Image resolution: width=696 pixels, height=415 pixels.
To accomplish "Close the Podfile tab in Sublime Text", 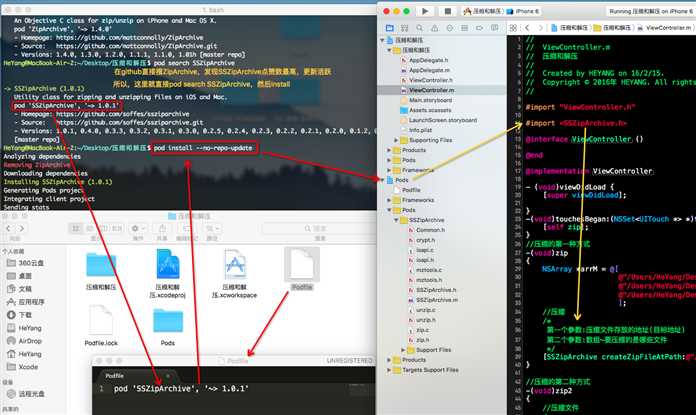I will (x=168, y=376).
